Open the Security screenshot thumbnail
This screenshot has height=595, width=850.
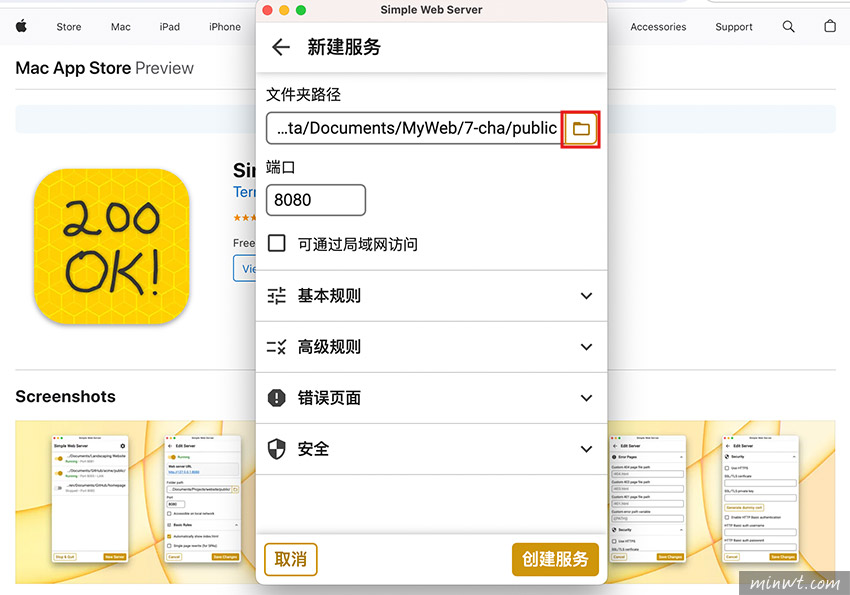pos(761,499)
